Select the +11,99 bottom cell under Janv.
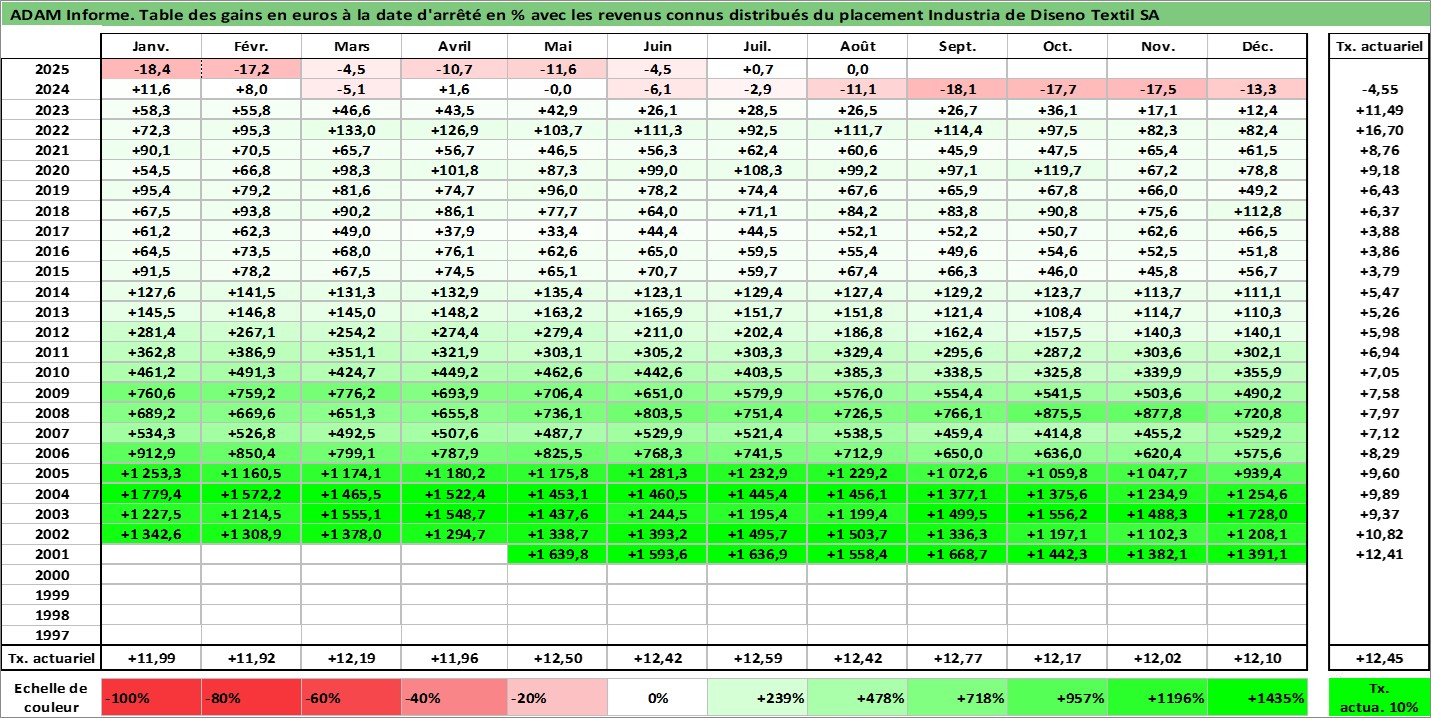The width and height of the screenshot is (1431, 718). (152, 658)
